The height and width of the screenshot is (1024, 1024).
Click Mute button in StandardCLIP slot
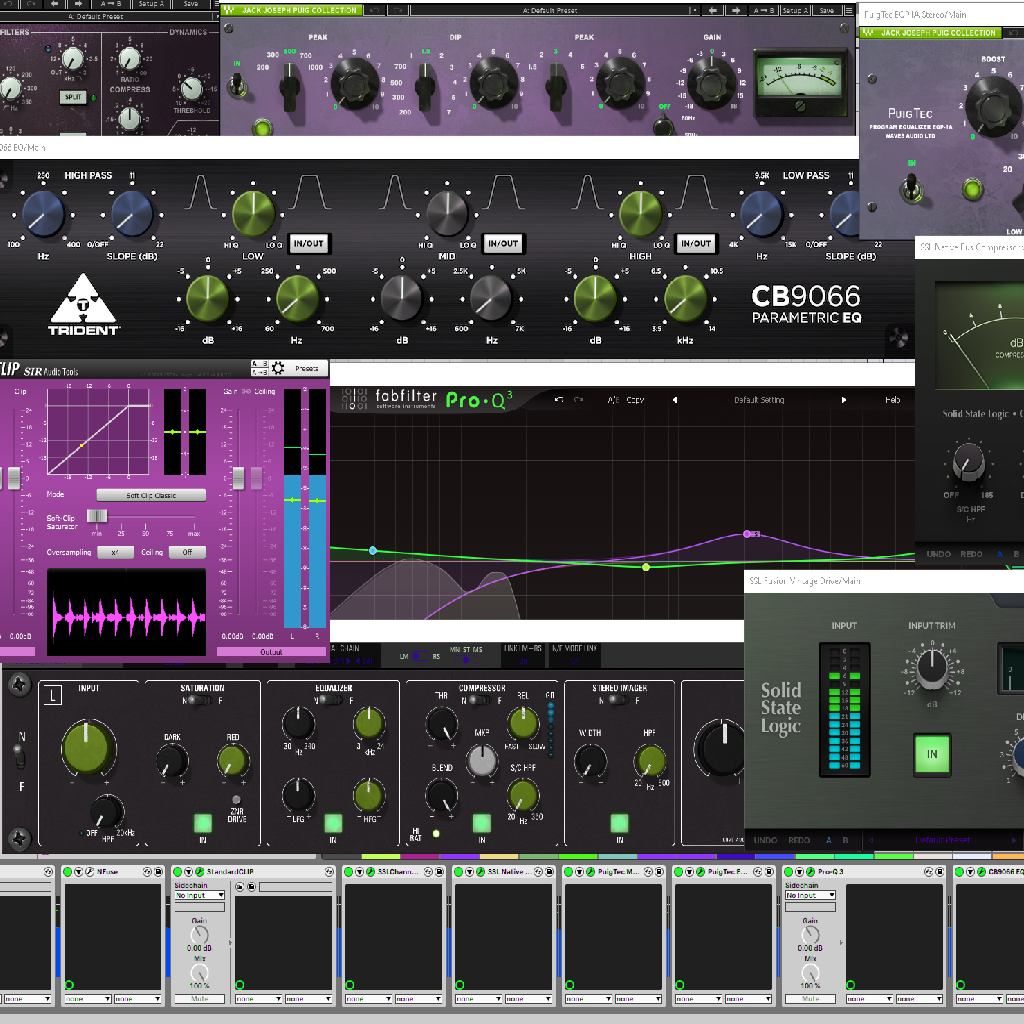tap(199, 999)
